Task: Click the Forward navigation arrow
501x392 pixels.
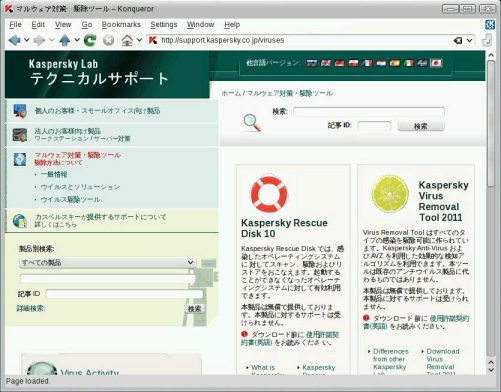Action: [39, 40]
